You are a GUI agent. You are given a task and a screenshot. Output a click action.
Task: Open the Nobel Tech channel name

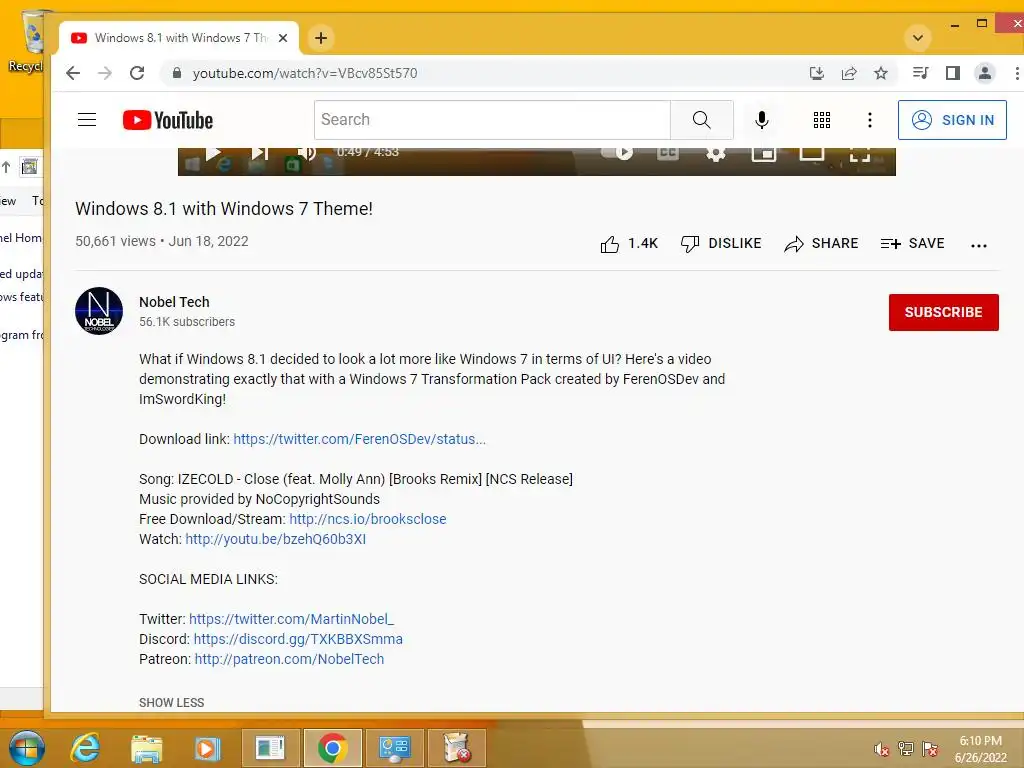coord(174,302)
